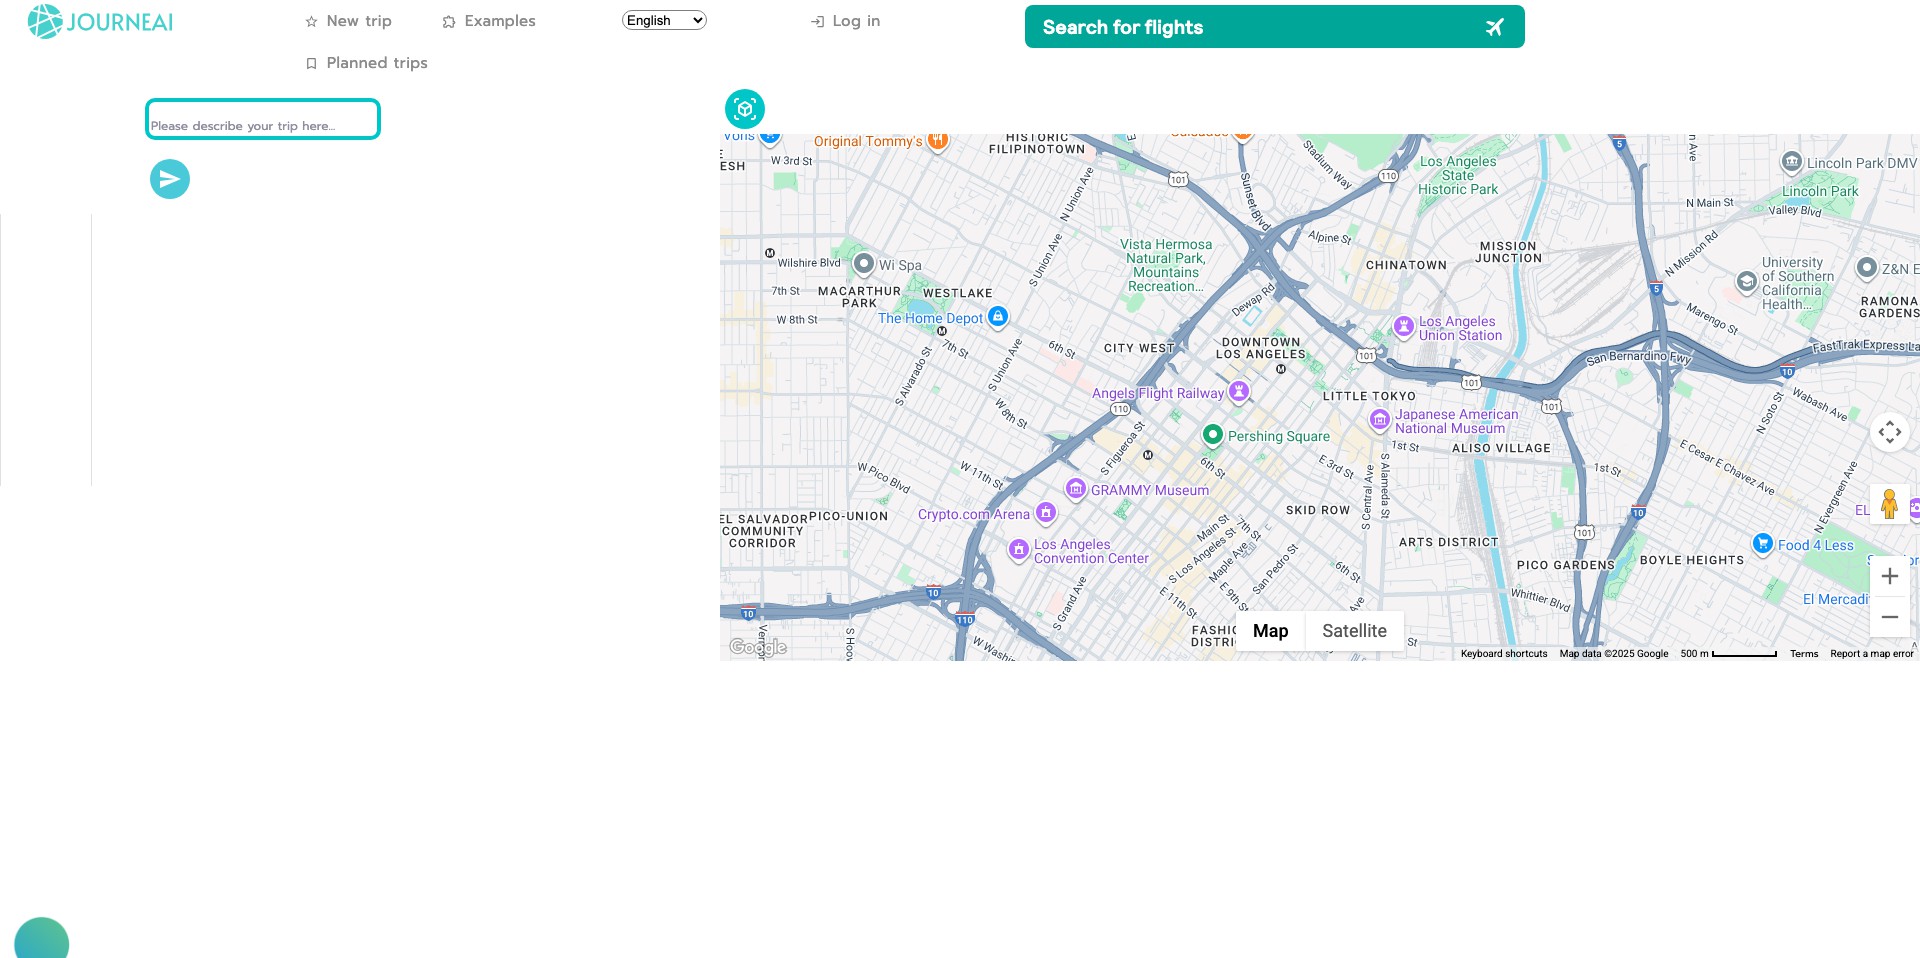The height and width of the screenshot is (958, 1920).
Task: Click the star icon beside New trip
Action: [x=311, y=22]
